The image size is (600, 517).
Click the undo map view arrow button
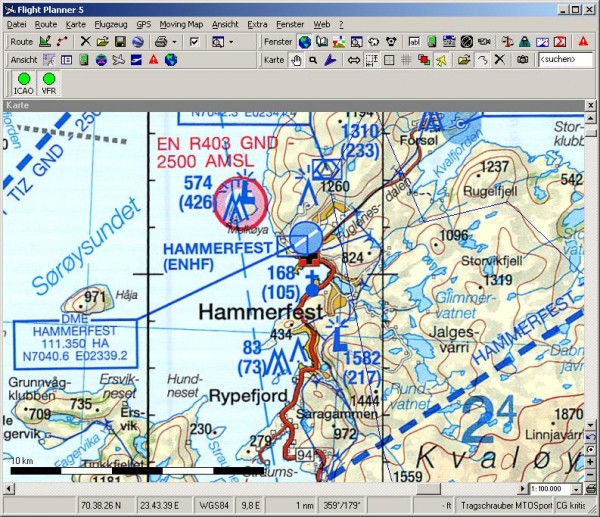(590, 437)
